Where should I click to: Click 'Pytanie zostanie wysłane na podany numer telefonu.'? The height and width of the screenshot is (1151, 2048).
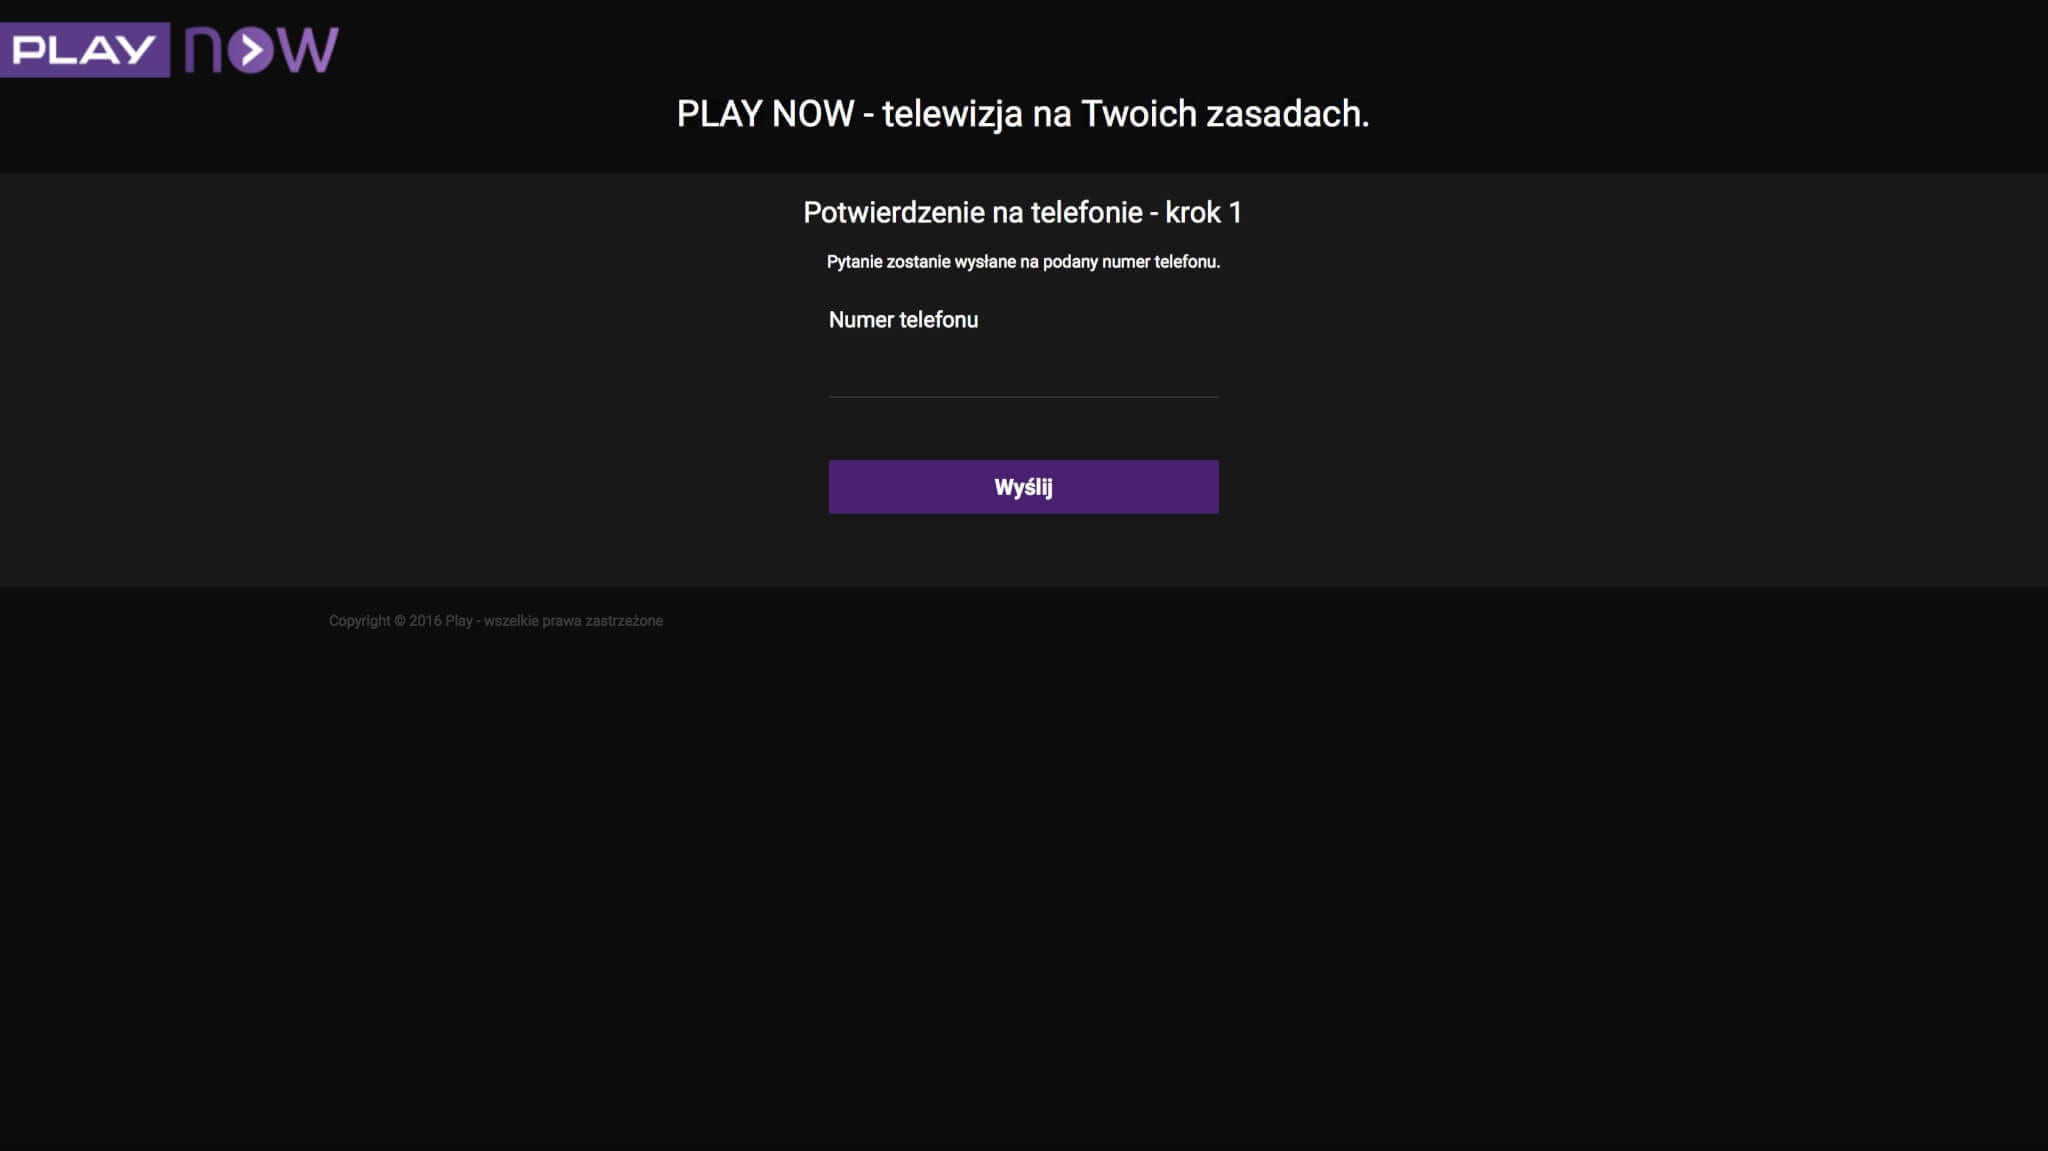pyautogui.click(x=1023, y=262)
